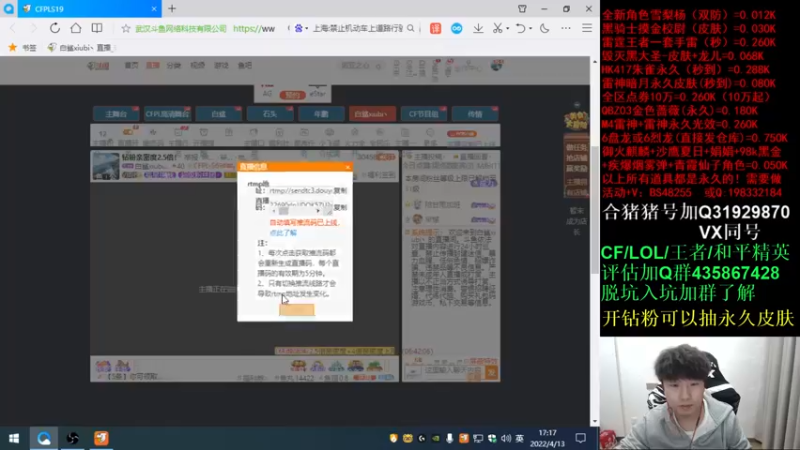Click the stream code scrollbar left arrow
Image resolution: width=800 pixels, height=450 pixels.
pos(273,211)
